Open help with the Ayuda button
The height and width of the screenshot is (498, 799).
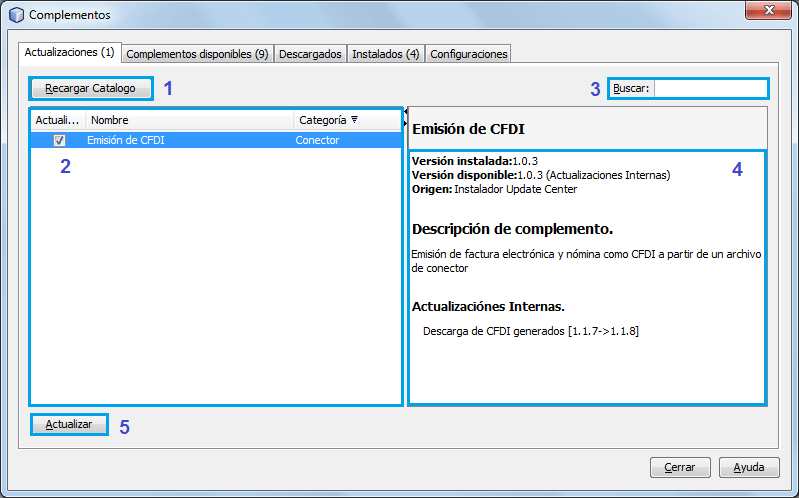pos(749,467)
